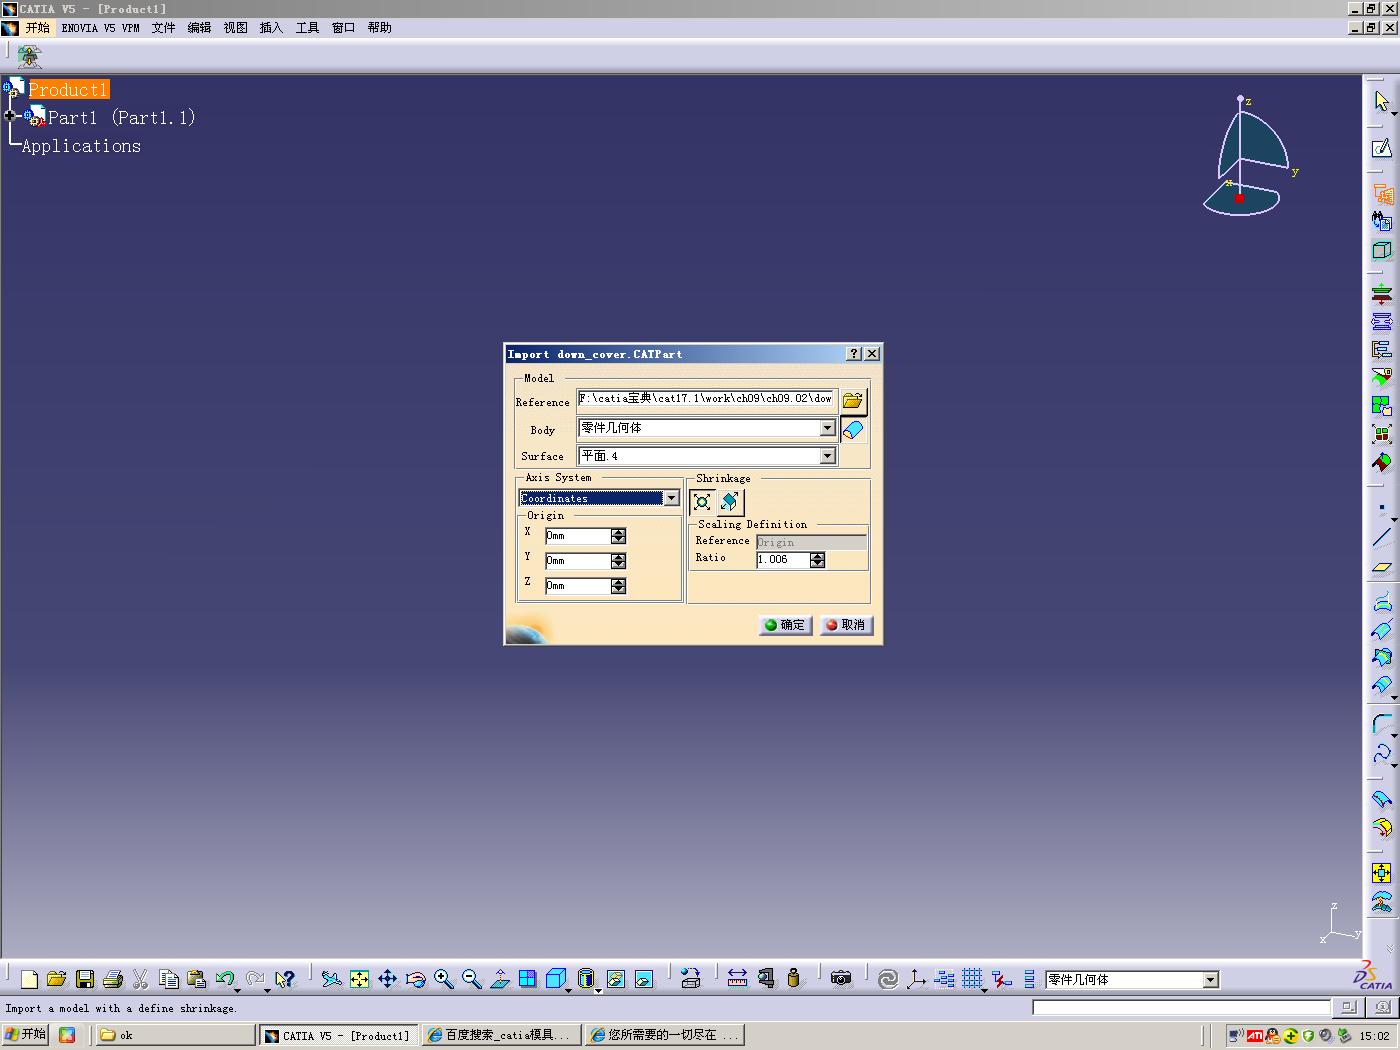Open the Surface dropdown showing 平面.4
1400x1050 pixels.
(827, 456)
